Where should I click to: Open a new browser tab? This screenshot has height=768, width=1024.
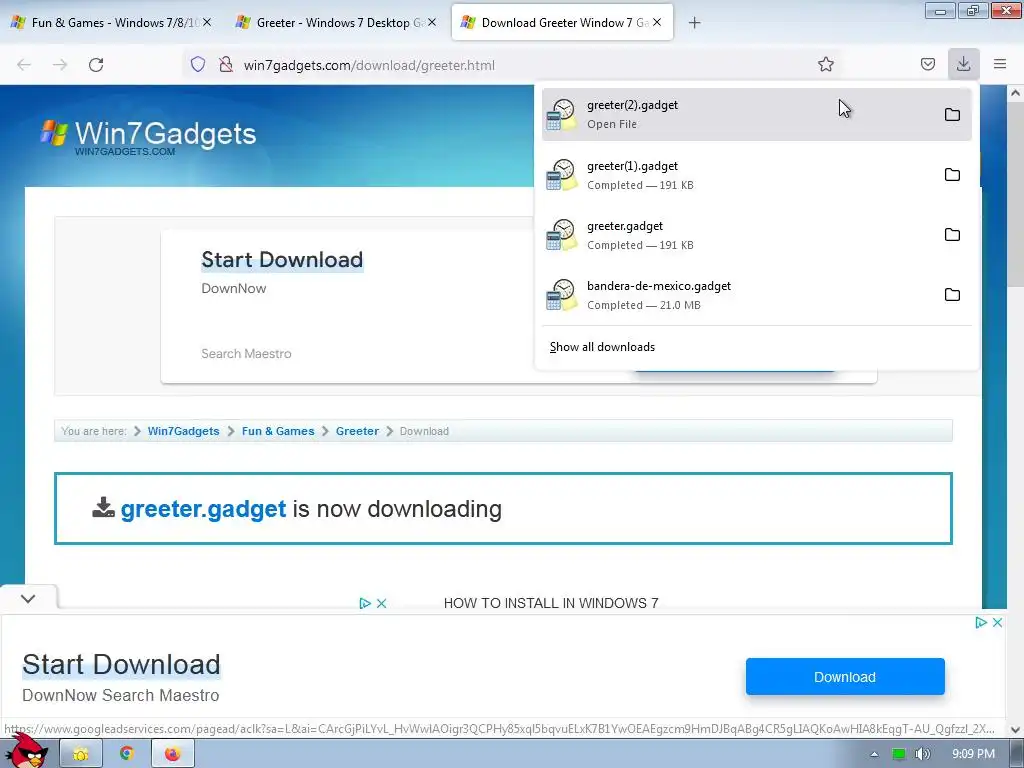[x=694, y=23]
